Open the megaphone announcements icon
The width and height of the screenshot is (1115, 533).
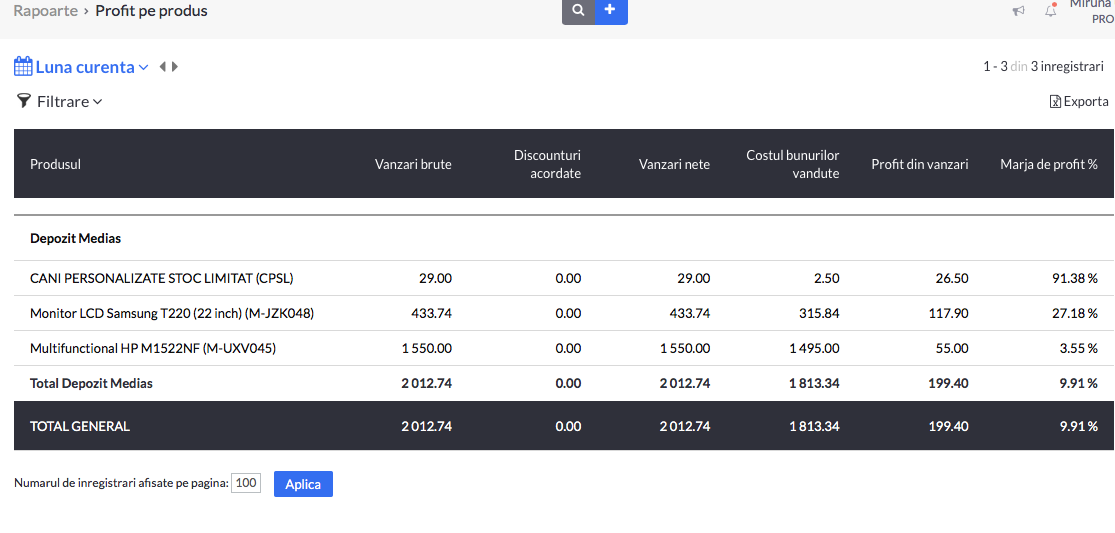click(x=1019, y=11)
